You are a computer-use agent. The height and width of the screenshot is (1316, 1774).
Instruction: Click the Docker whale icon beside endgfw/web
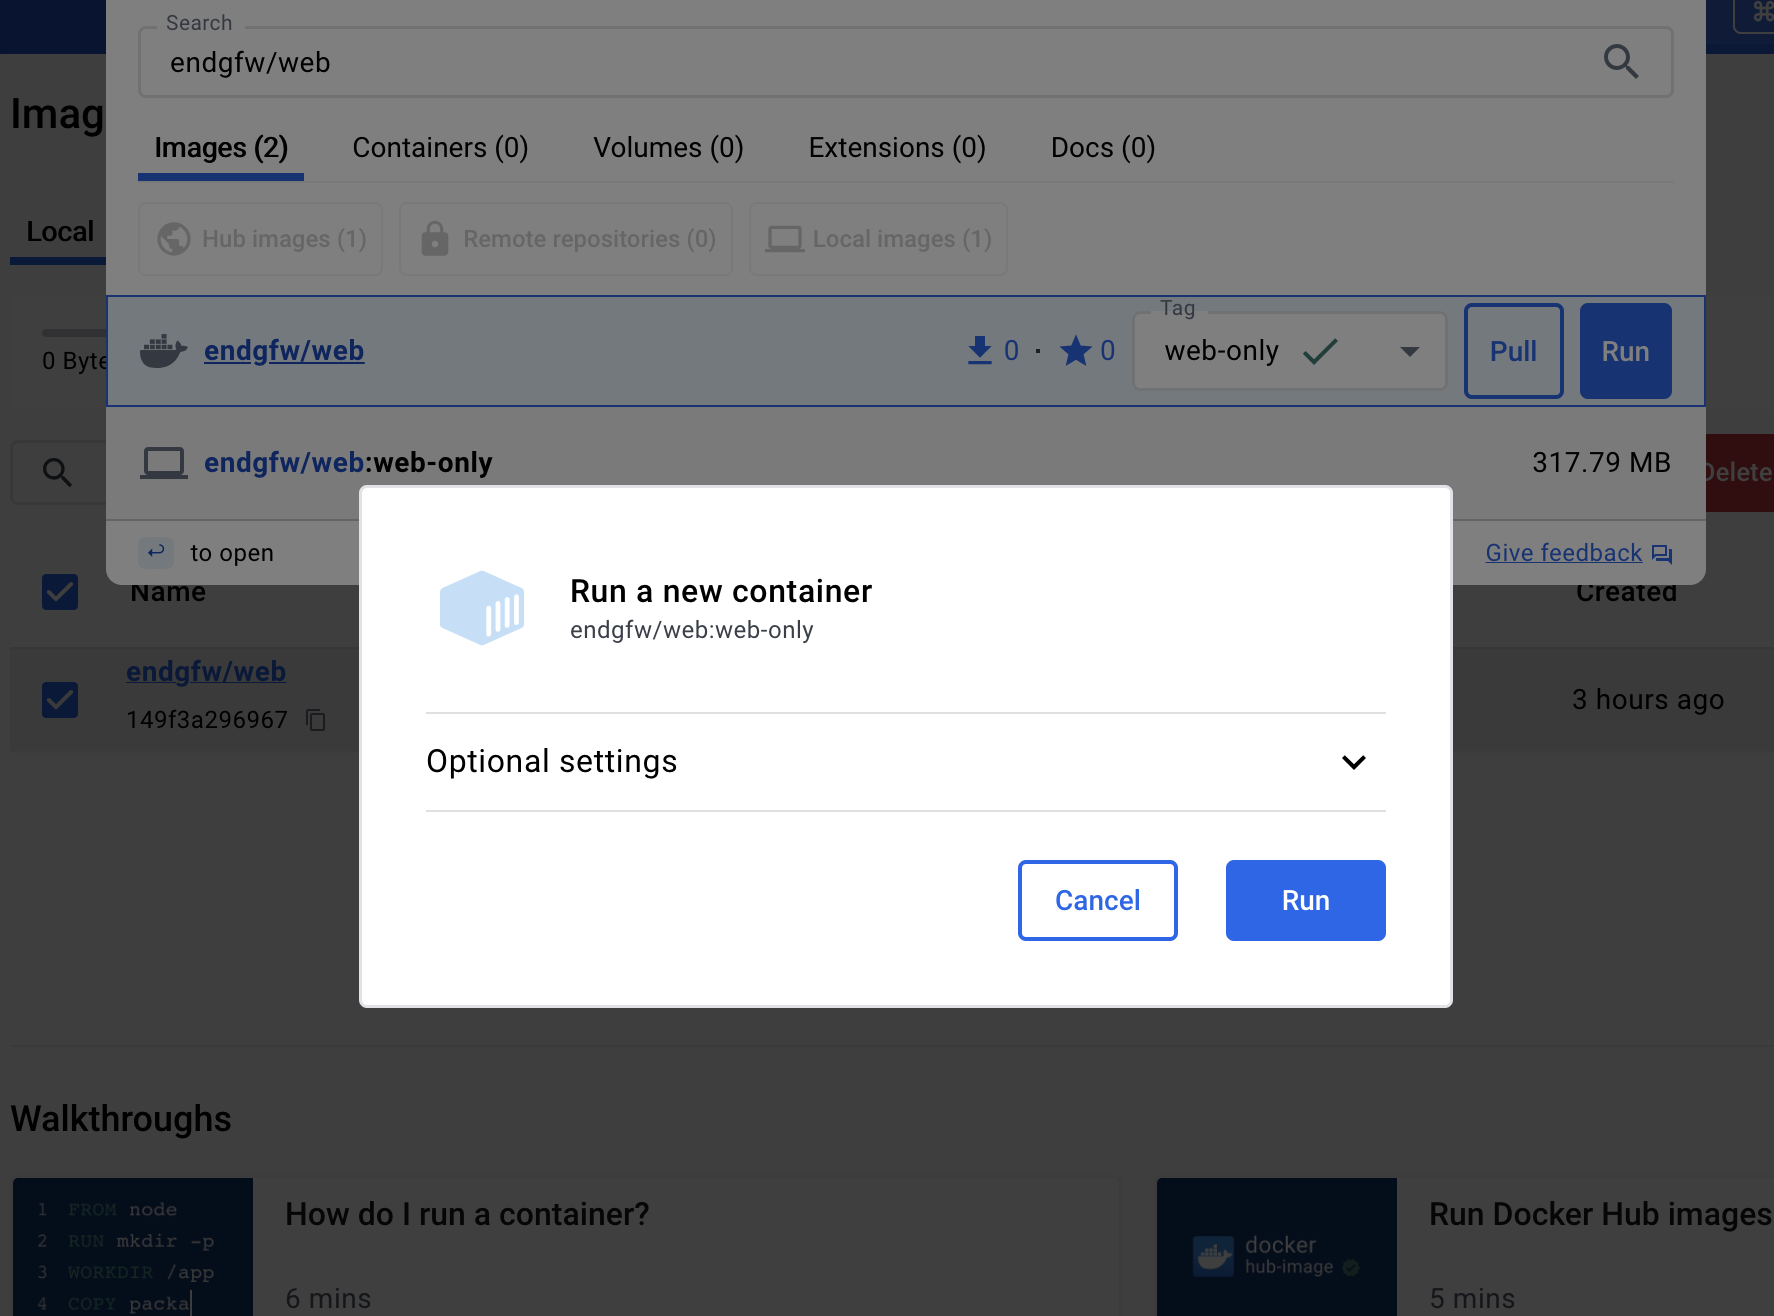(x=163, y=351)
